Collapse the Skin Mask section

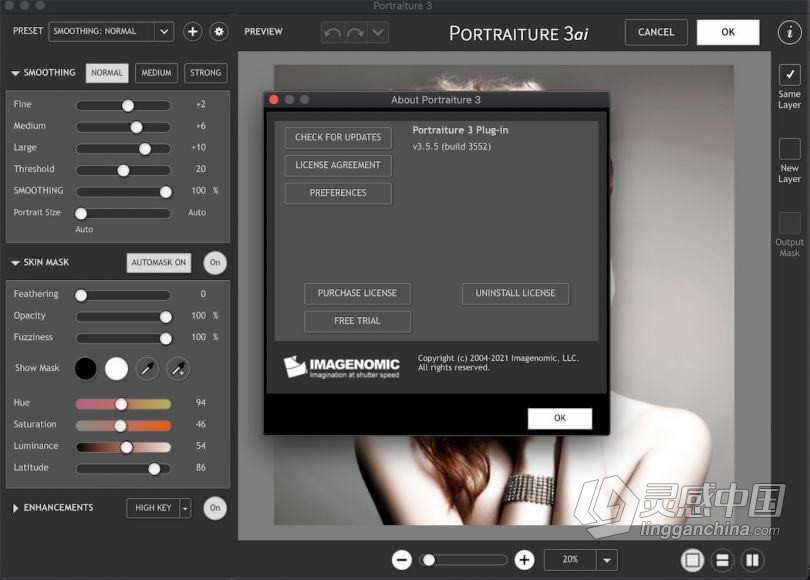click(x=13, y=262)
